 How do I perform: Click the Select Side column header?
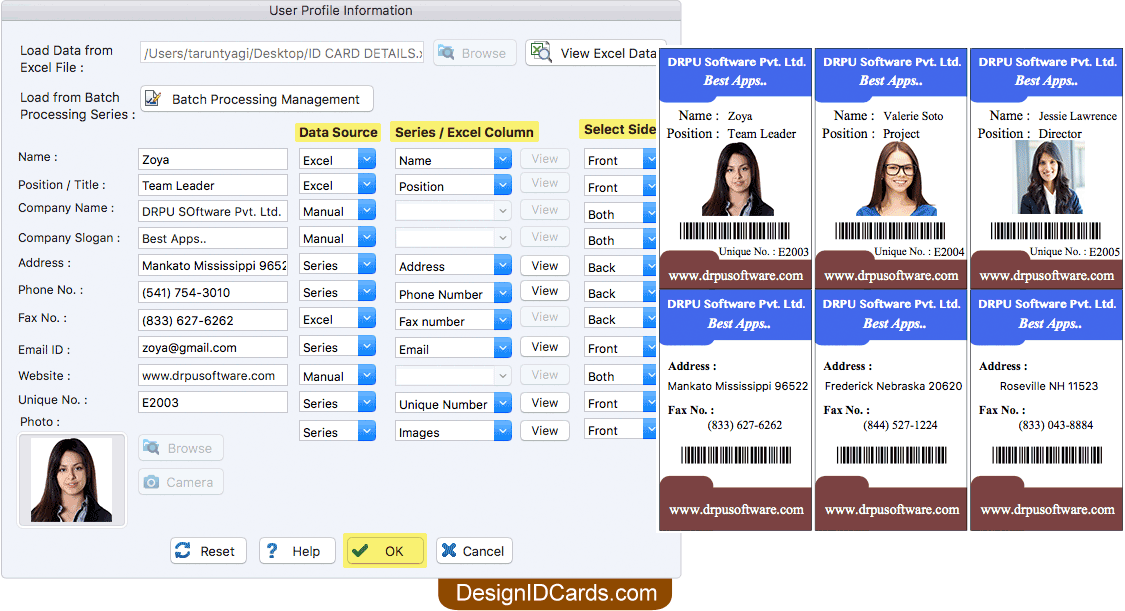[x=619, y=129]
